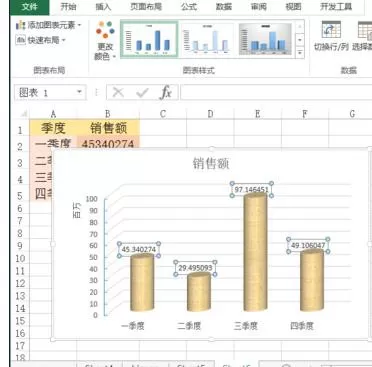Open the 开发工具 ribbon tab
The image size is (372, 367).
[336, 7]
